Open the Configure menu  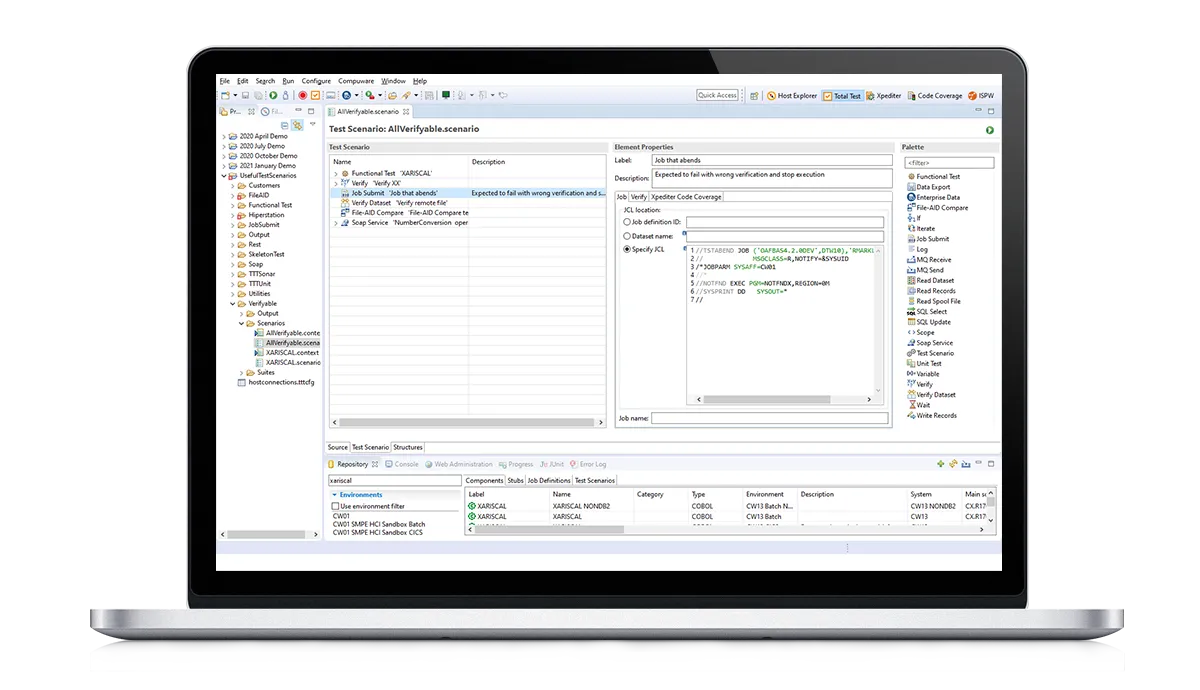pos(316,81)
